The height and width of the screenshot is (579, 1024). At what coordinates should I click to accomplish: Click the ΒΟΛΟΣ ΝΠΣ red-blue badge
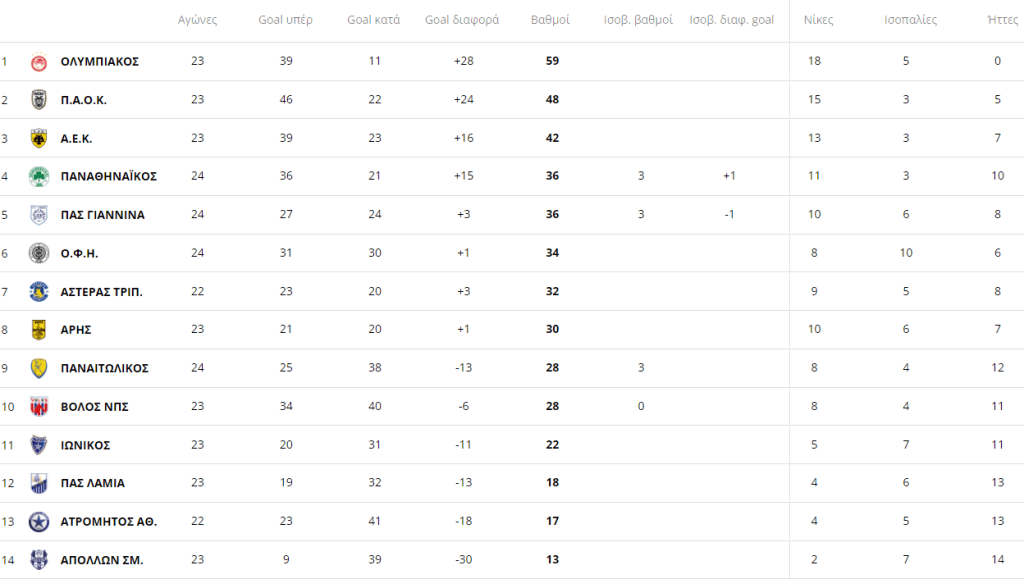pyautogui.click(x=39, y=407)
